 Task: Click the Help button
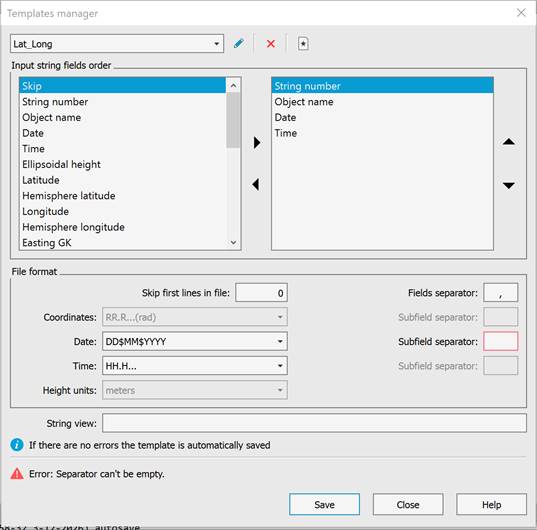click(x=491, y=504)
